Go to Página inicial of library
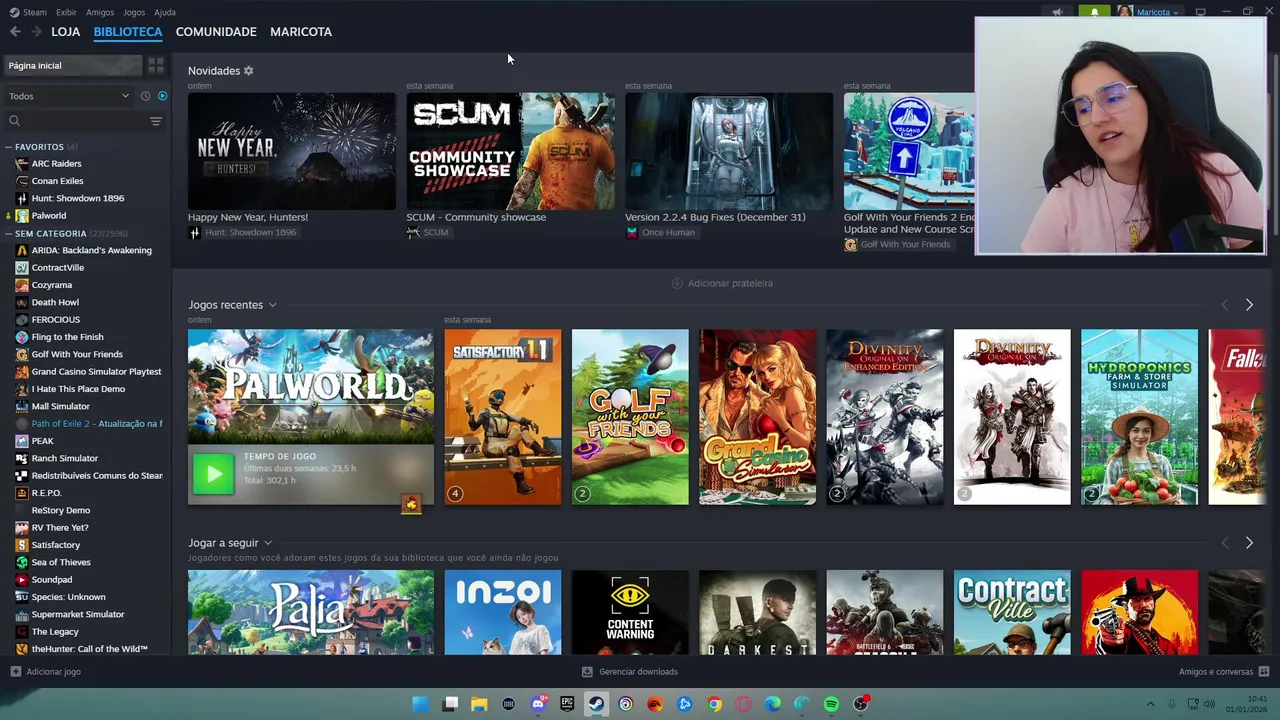 click(x=73, y=65)
